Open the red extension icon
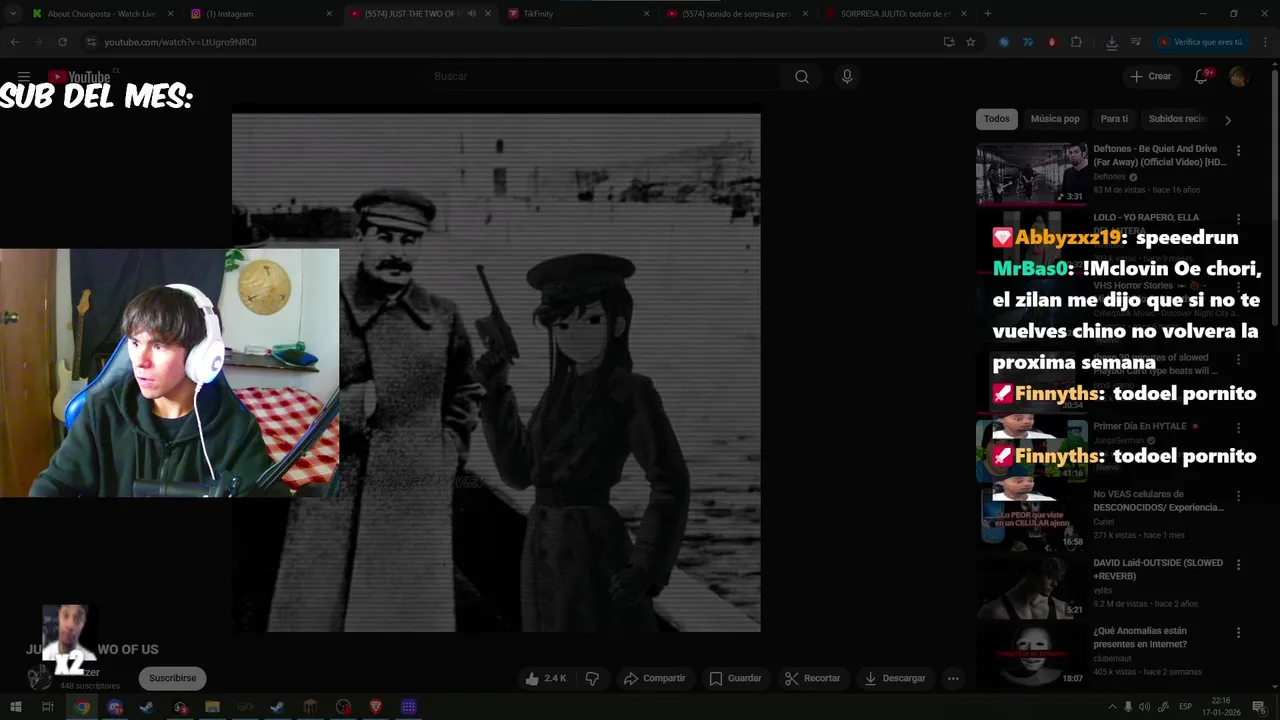Viewport: 1280px width, 720px height. tap(1052, 42)
